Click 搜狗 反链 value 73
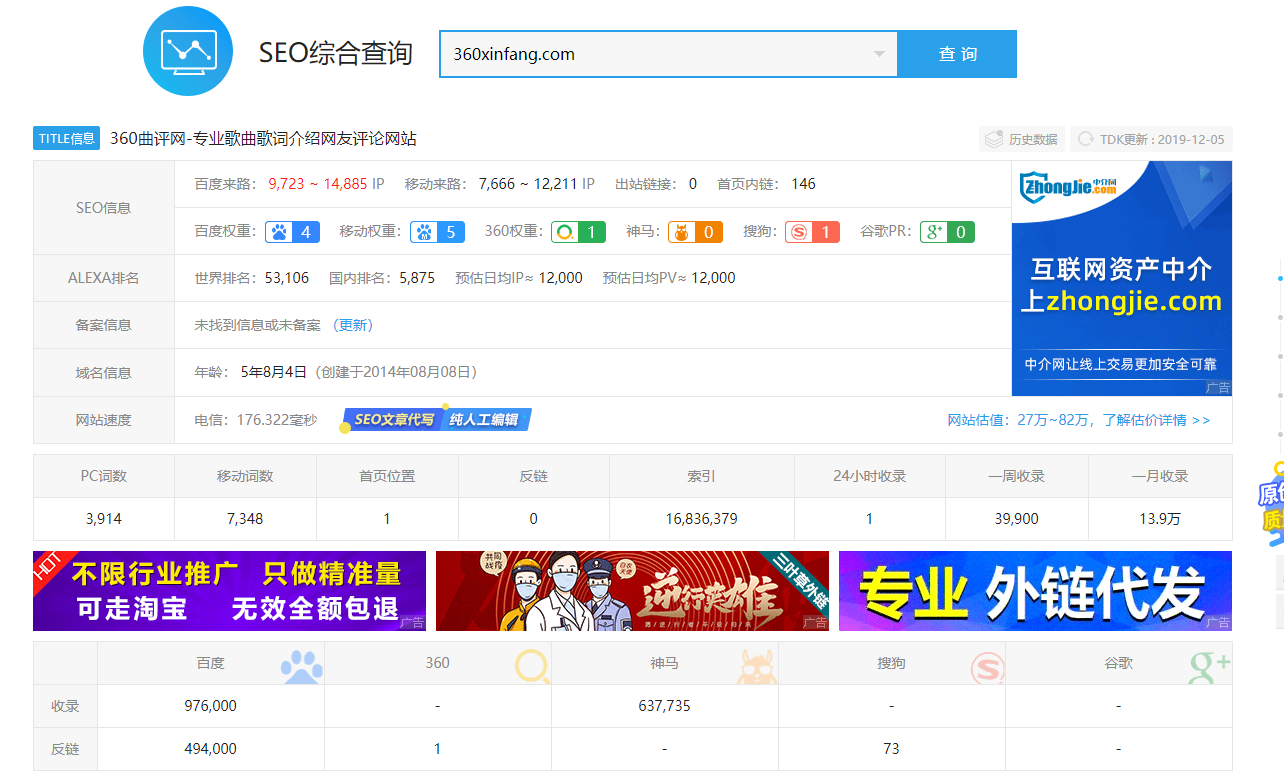Screen dimensions: 1284x775 pos(891,748)
